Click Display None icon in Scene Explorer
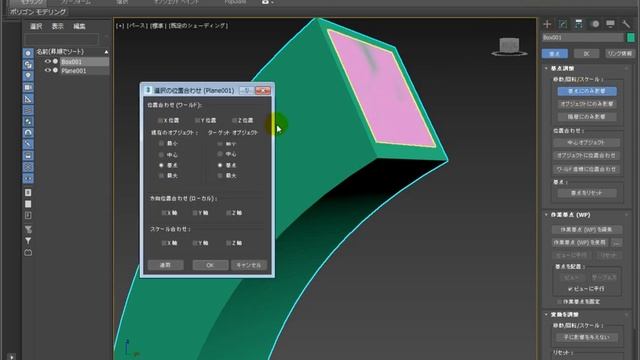The height and width of the screenshot is (360, 640). pyautogui.click(x=28, y=204)
